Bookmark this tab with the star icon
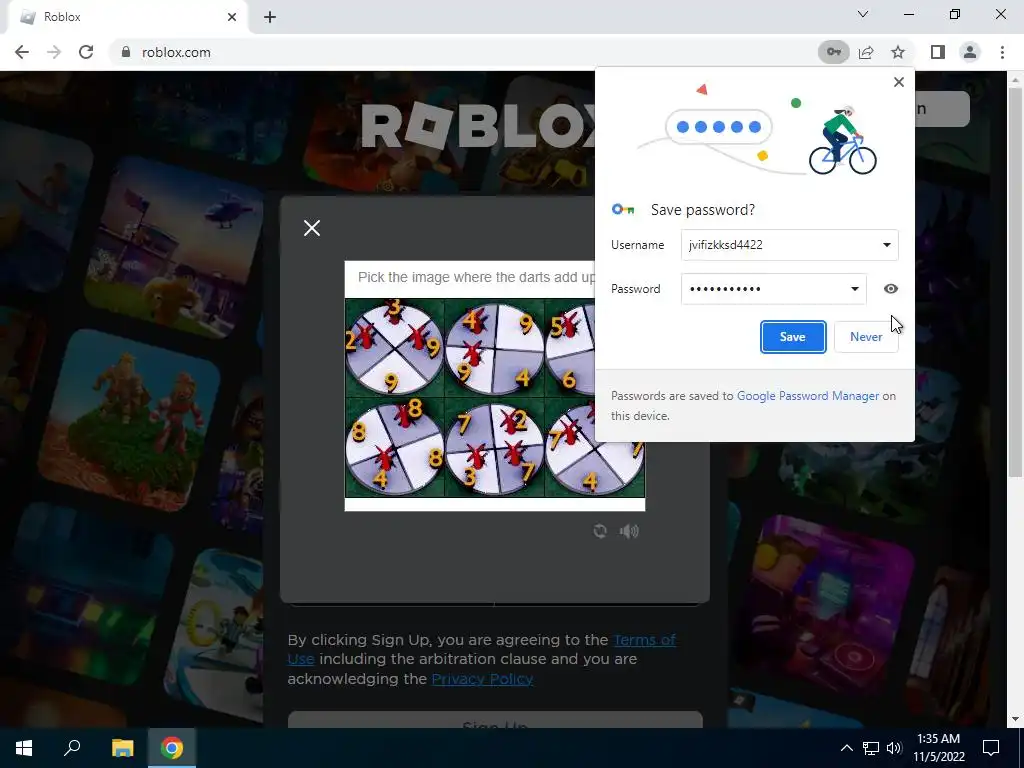This screenshot has height=768, width=1024. [898, 52]
